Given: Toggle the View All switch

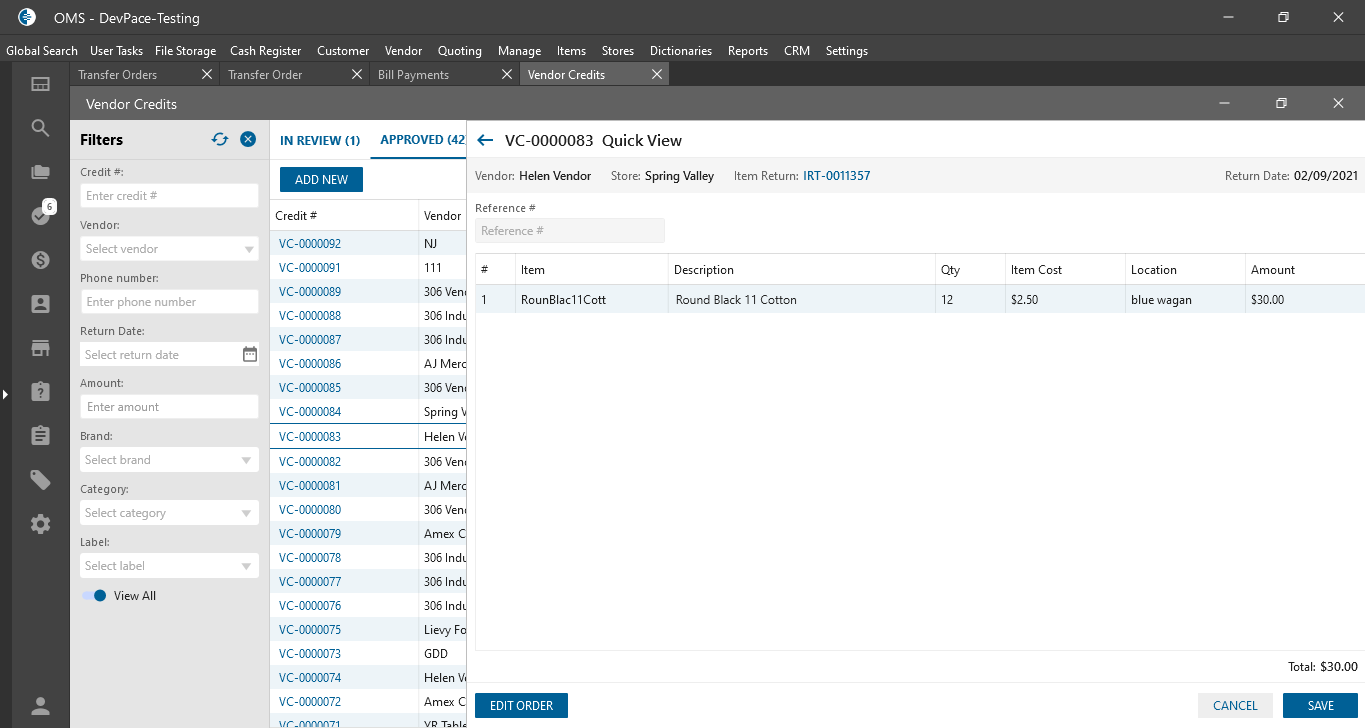Looking at the screenshot, I should click(x=94, y=596).
